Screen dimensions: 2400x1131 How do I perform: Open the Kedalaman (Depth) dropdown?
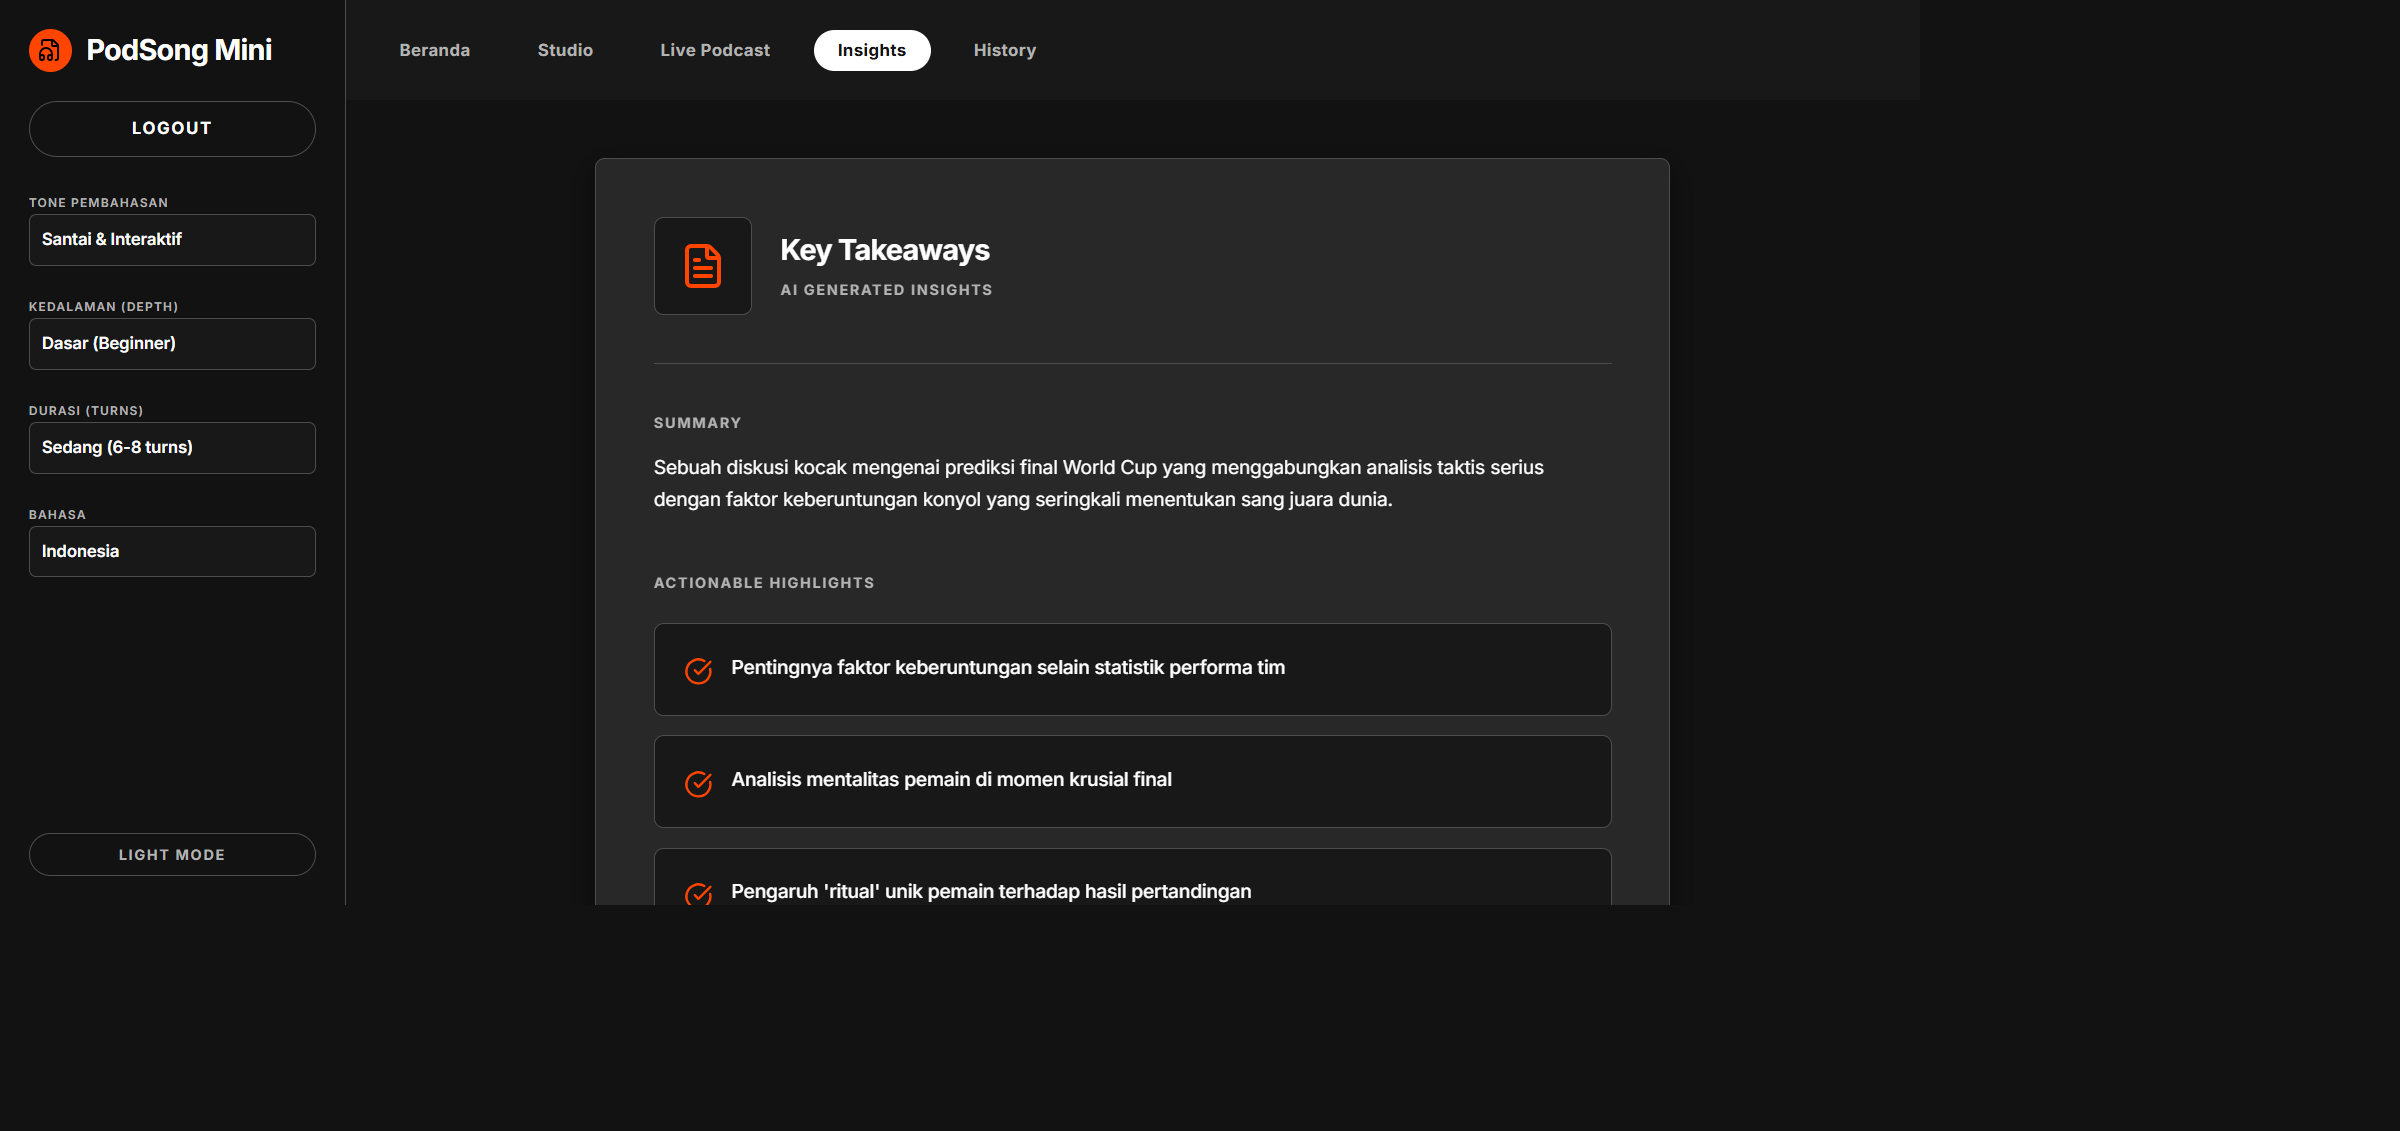[172, 344]
